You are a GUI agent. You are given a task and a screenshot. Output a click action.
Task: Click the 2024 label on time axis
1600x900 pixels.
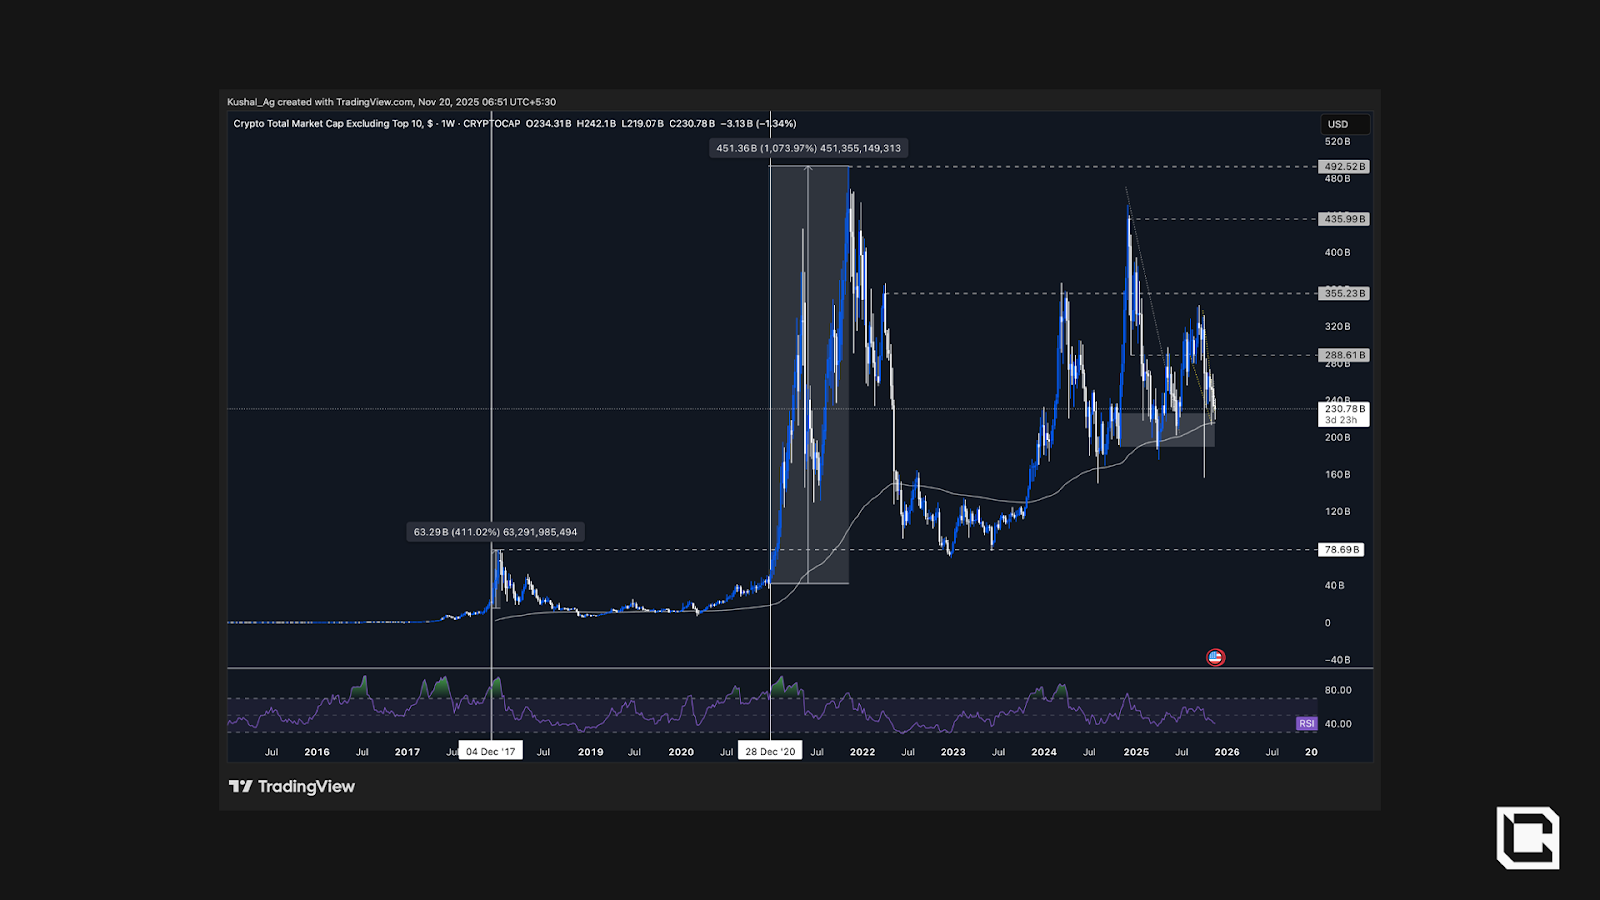[x=1044, y=752]
